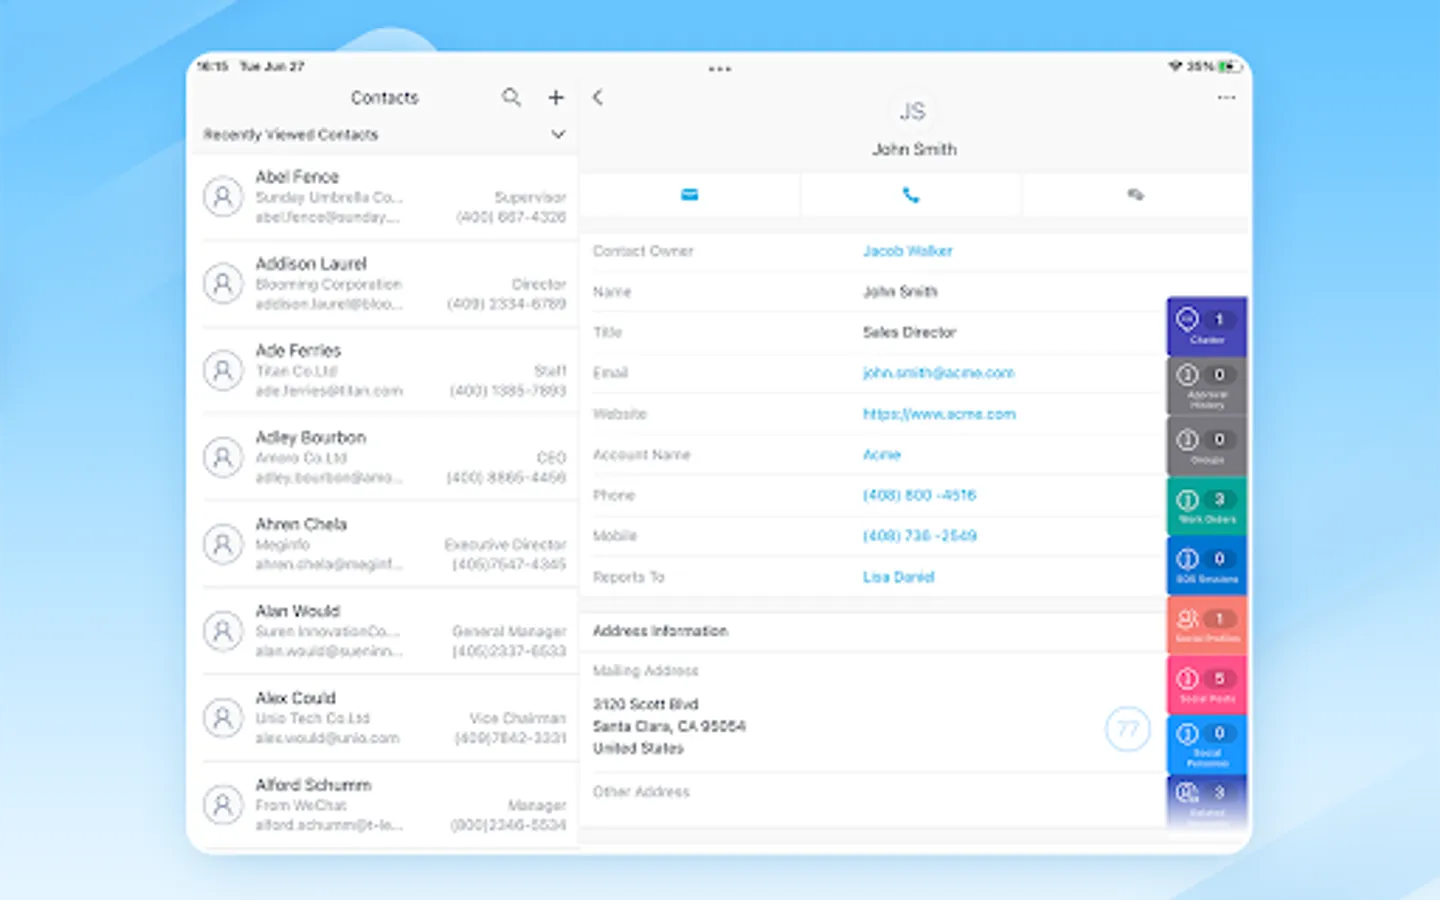The image size is (1440, 900).
Task: Open the Social Posts pink tile
Action: click(x=1207, y=685)
